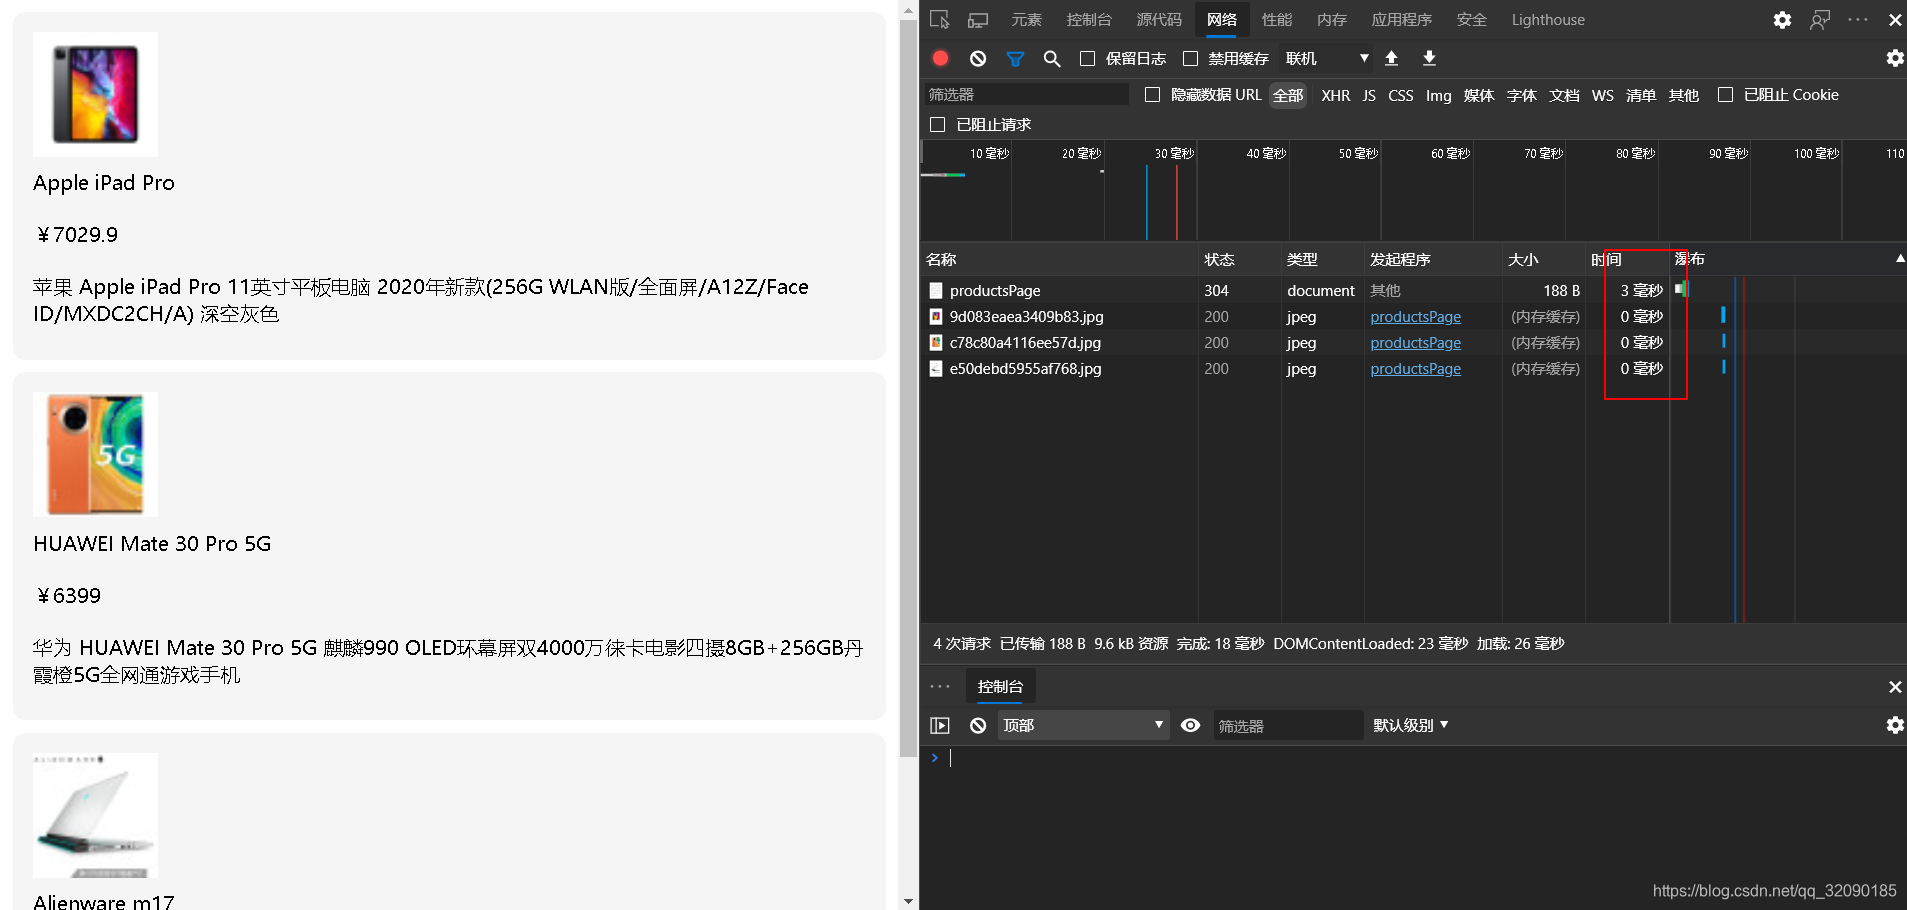This screenshot has width=1907, height=910.
Task: Toggle console sidebar icon
Action: 940,725
